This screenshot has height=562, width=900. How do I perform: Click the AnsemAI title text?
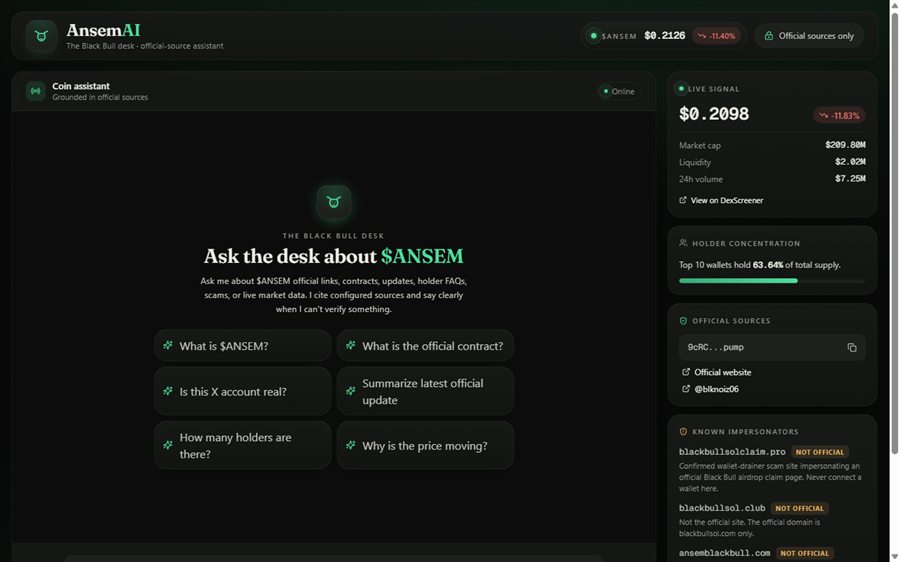point(103,30)
